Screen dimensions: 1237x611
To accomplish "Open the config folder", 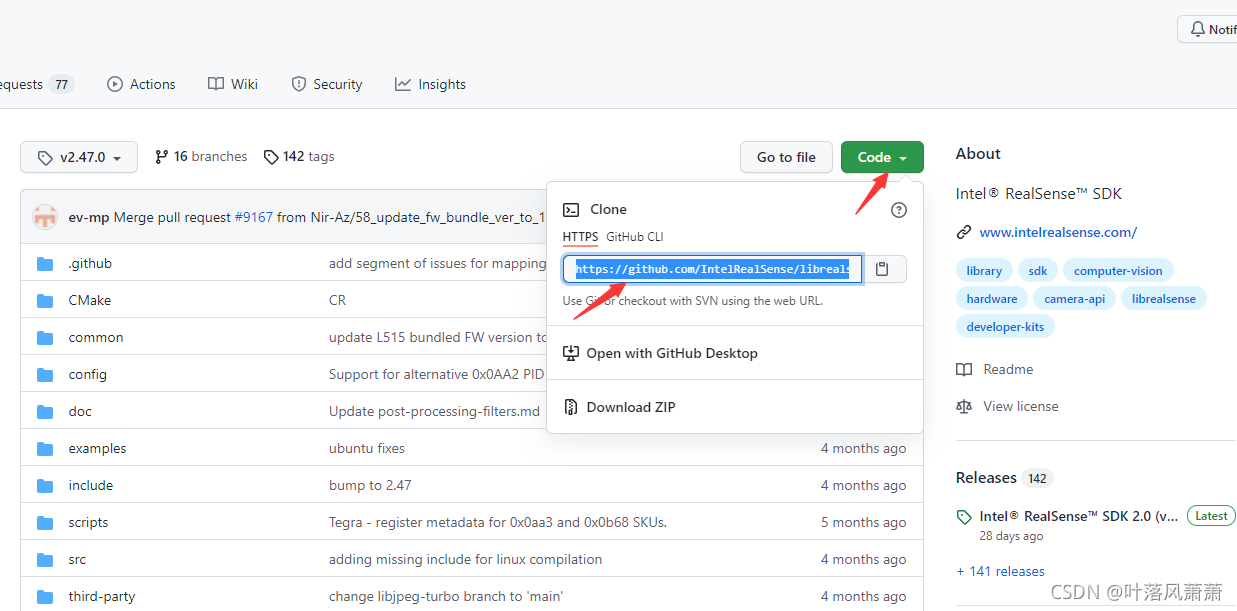I will 88,374.
